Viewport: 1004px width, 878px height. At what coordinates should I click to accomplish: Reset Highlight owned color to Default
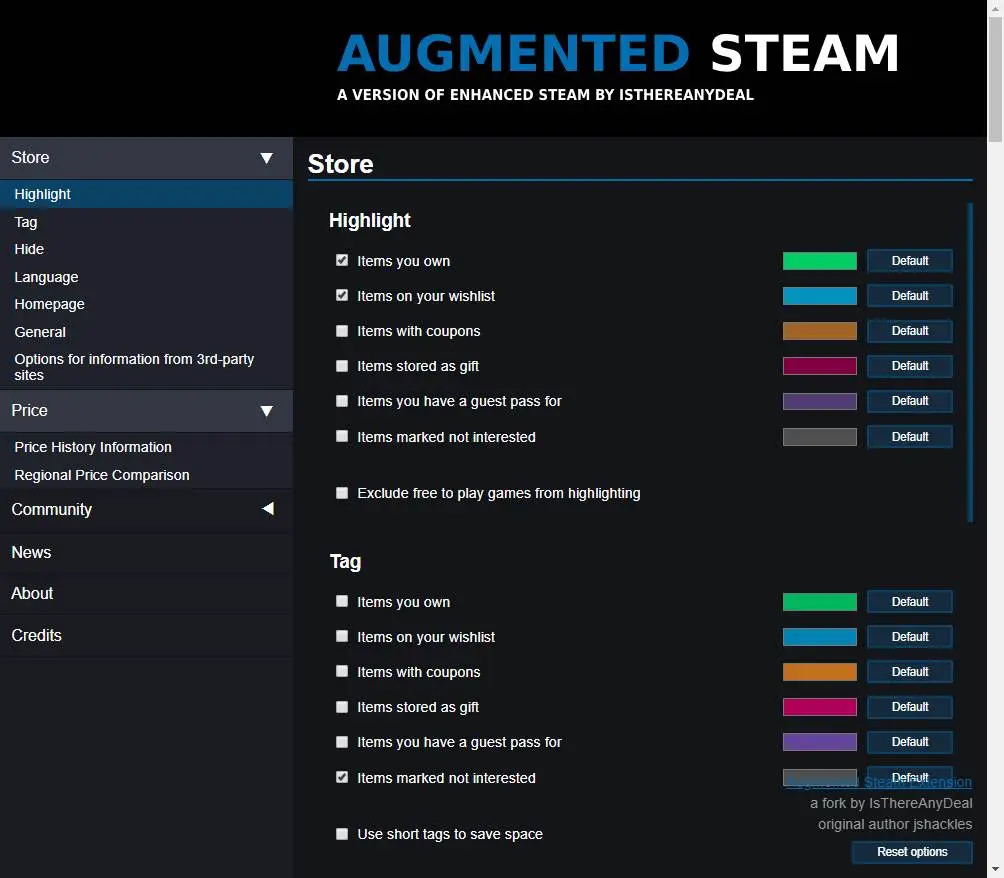pos(910,261)
